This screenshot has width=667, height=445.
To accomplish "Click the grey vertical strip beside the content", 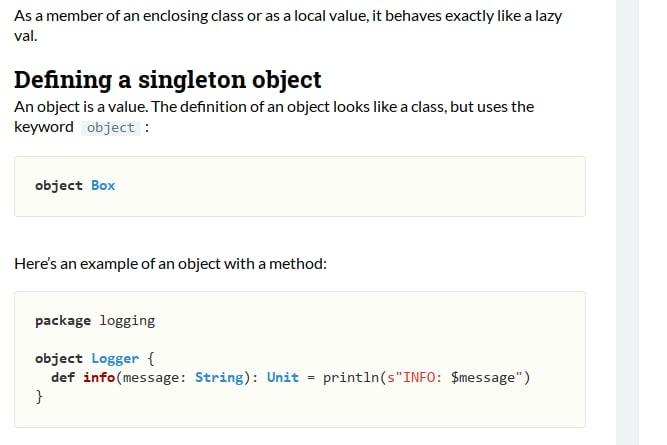I will (627, 222).
